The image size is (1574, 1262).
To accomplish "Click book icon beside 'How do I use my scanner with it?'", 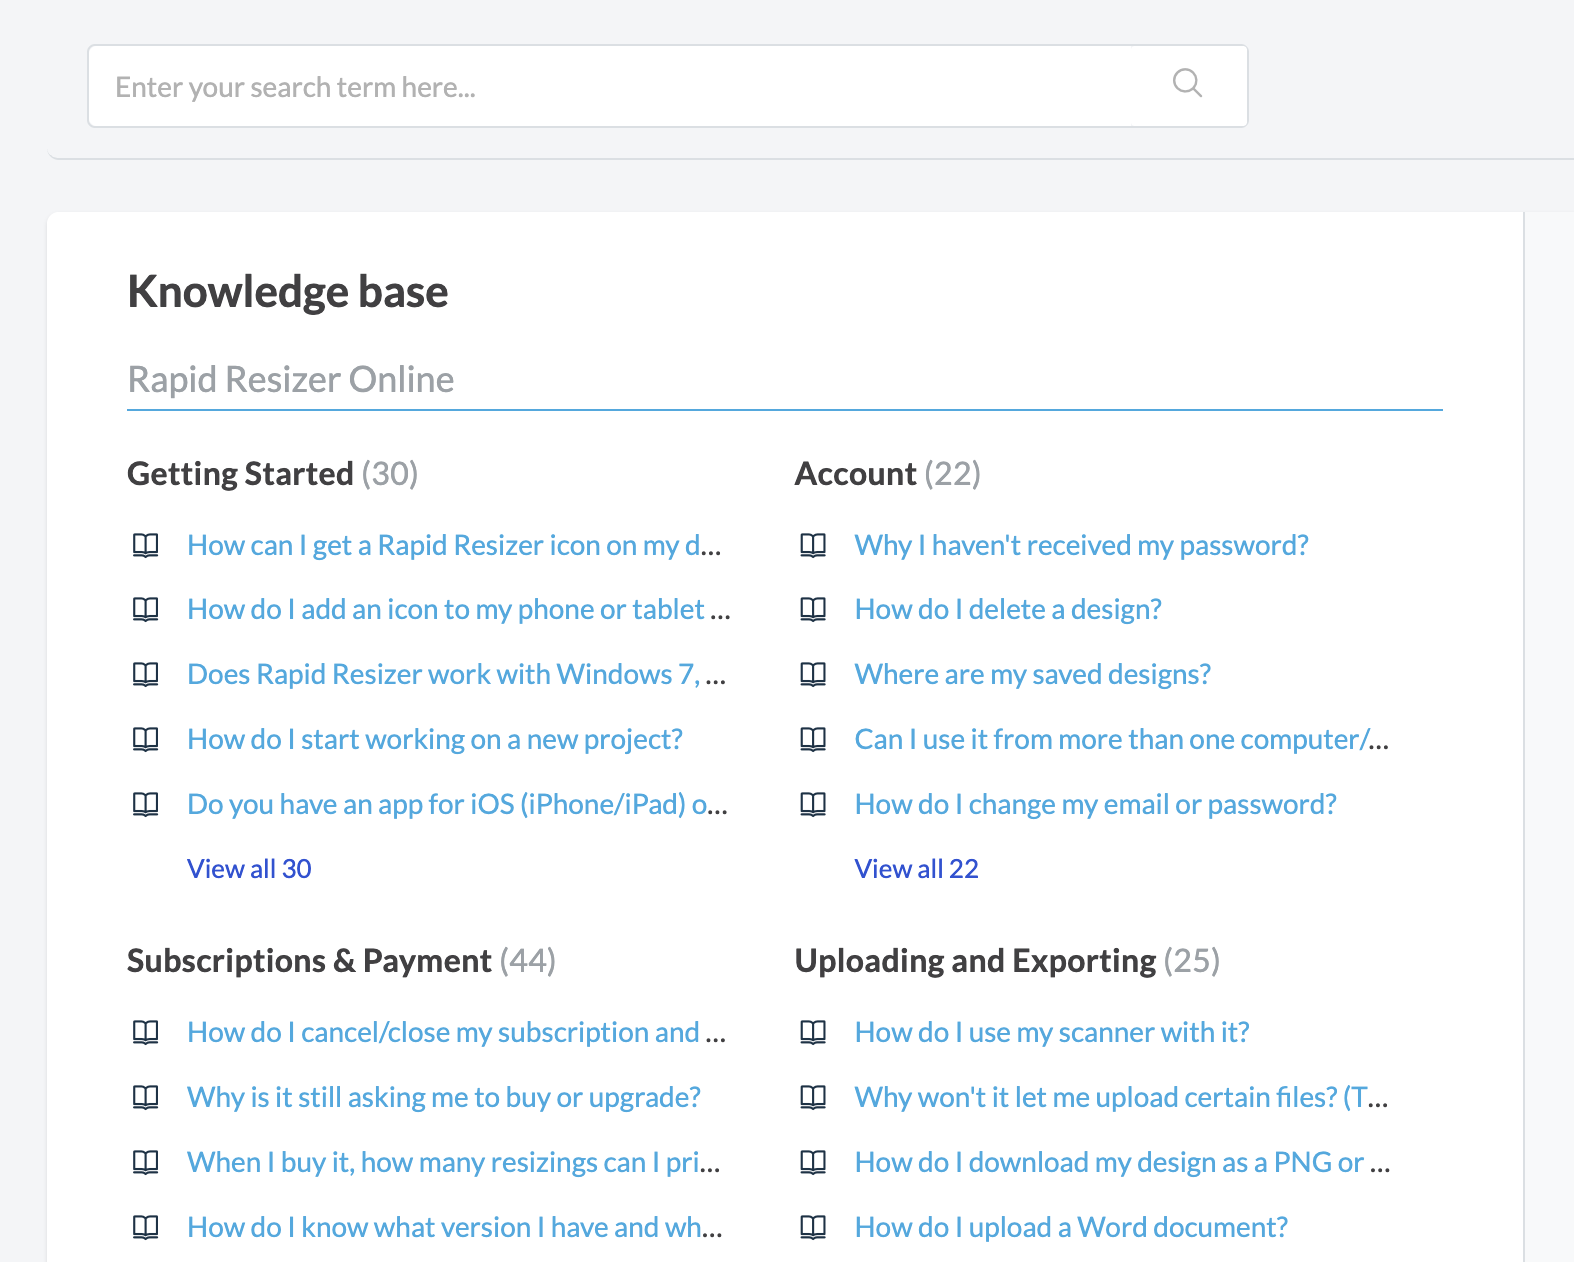I will pyautogui.click(x=813, y=1032).
